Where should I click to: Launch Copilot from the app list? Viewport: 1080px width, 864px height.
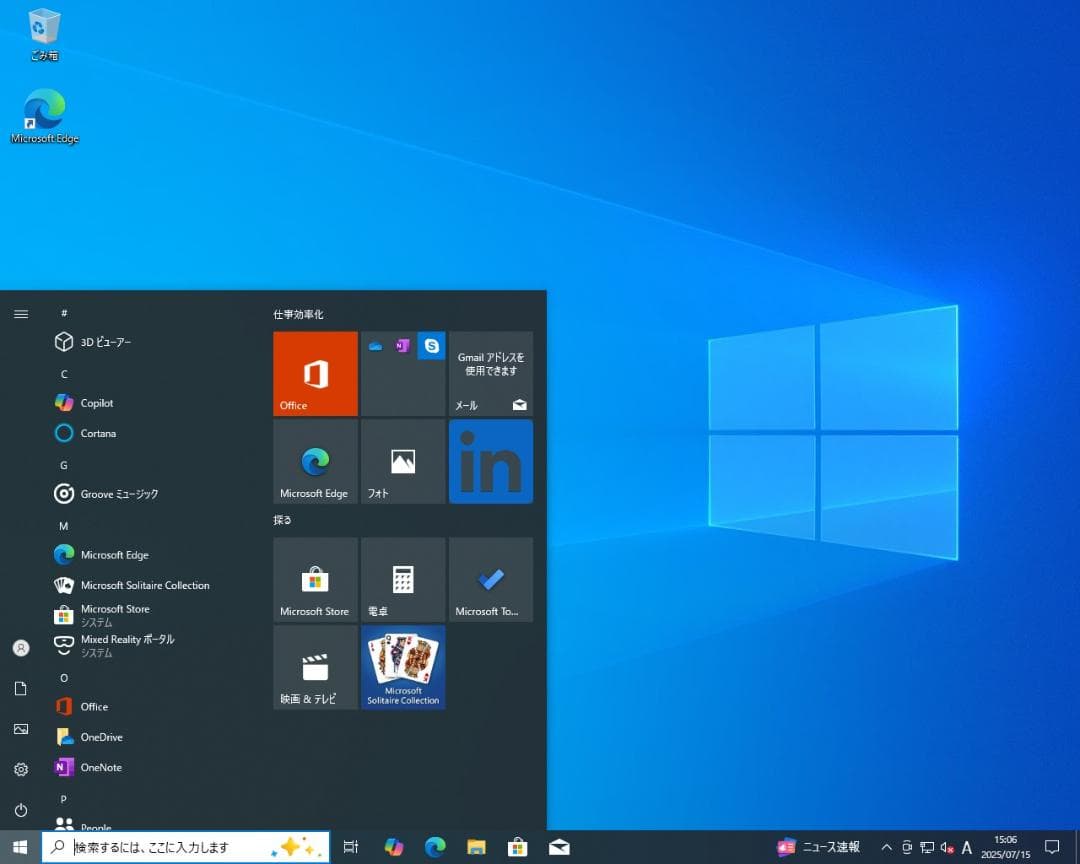point(97,403)
